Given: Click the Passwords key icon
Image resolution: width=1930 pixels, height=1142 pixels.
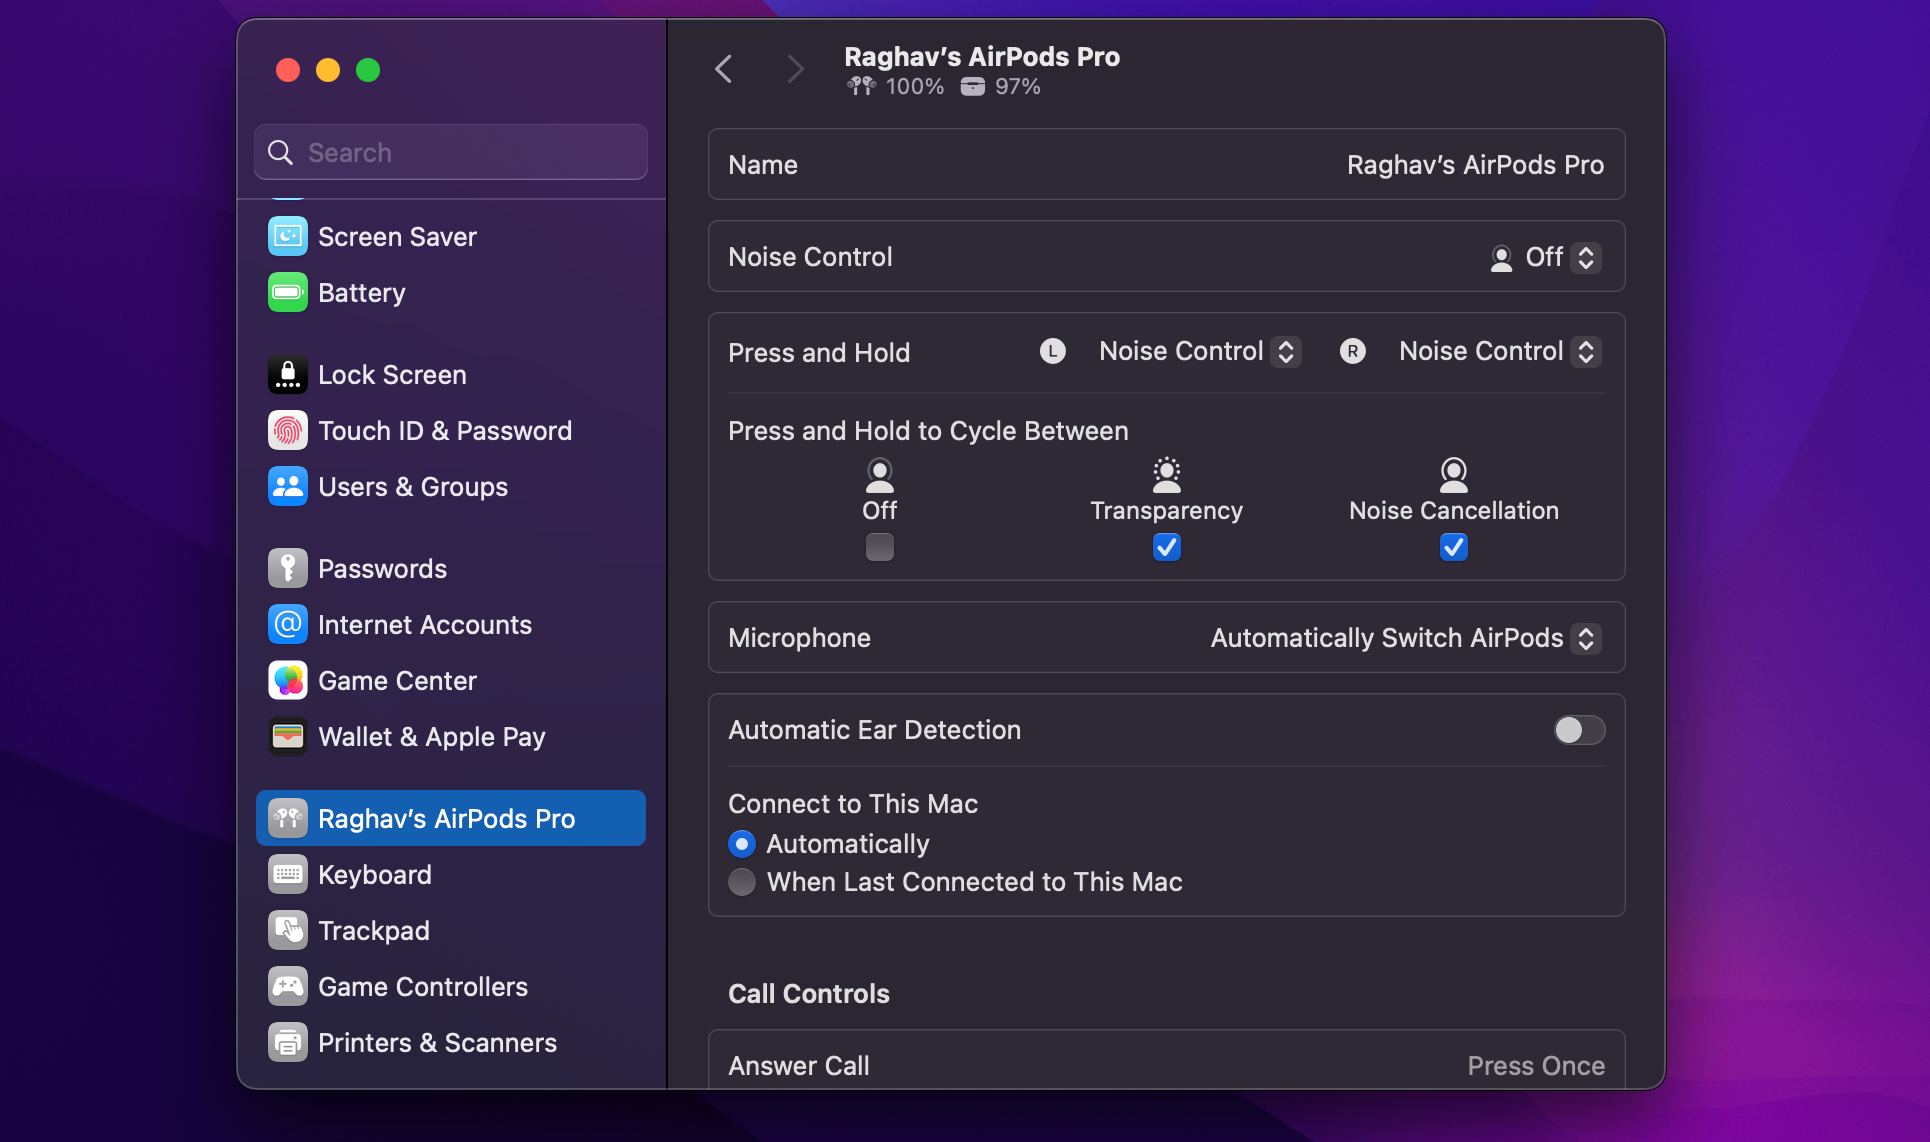Looking at the screenshot, I should tap(287, 567).
